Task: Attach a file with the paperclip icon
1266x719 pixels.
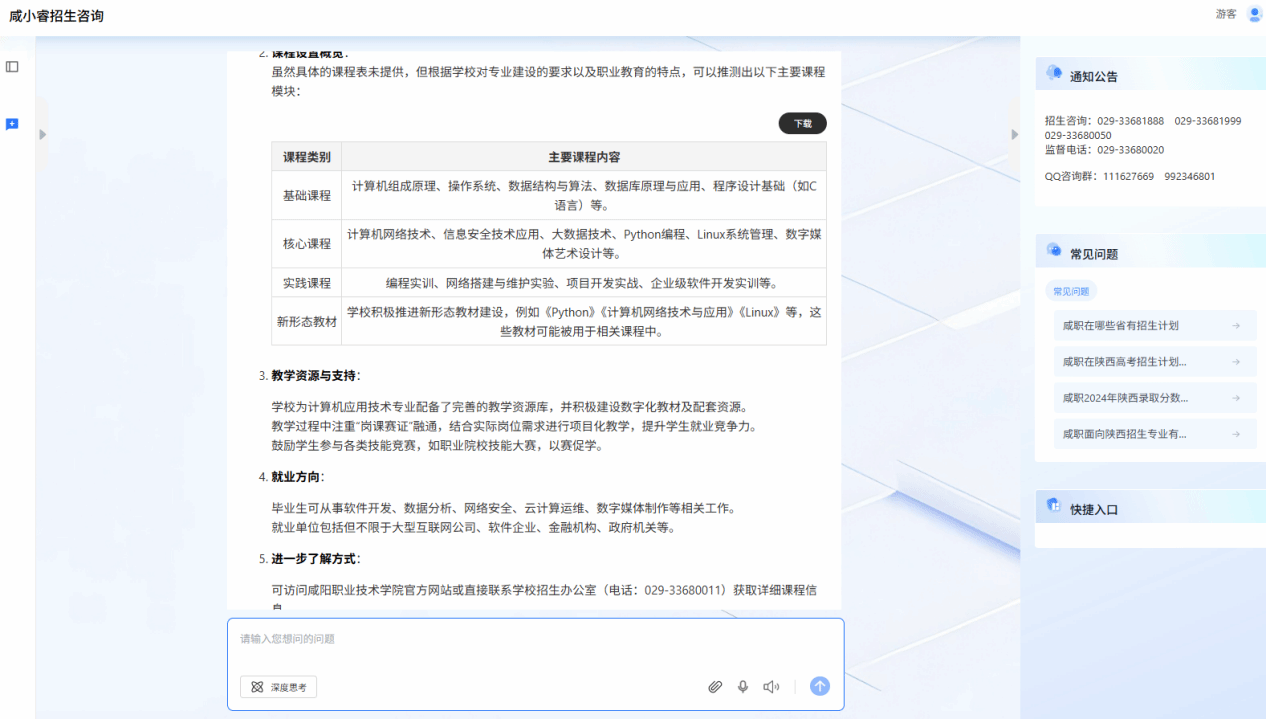Action: point(715,687)
